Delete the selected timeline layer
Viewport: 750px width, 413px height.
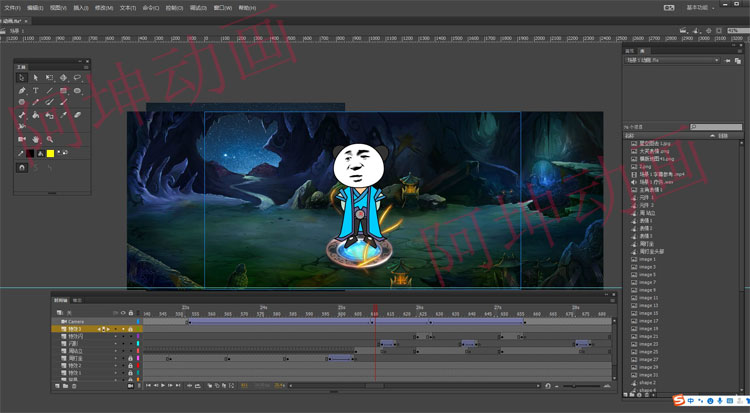tap(74, 386)
